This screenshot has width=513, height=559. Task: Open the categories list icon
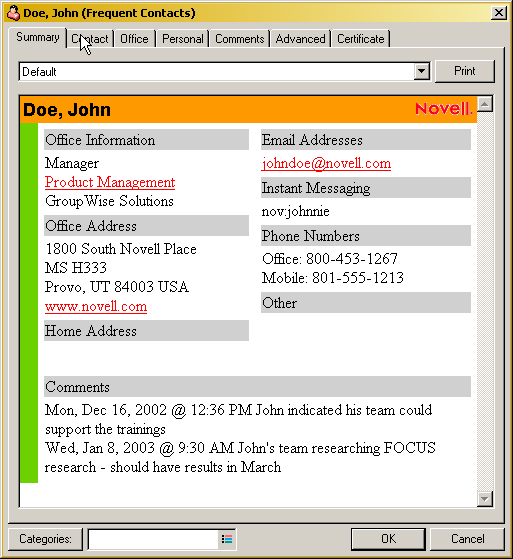tap(227, 539)
